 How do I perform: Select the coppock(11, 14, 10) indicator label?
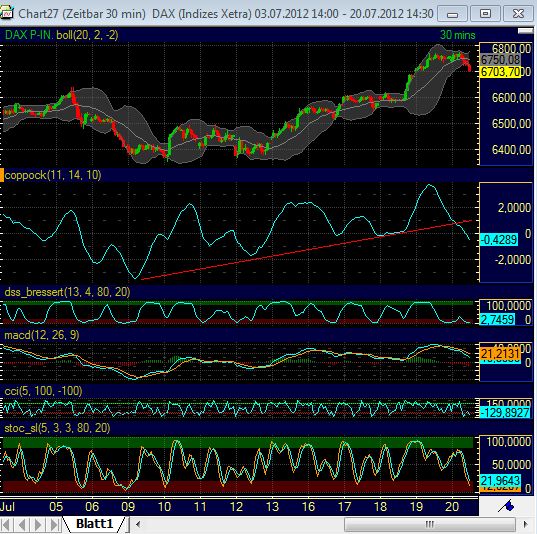click(x=53, y=175)
